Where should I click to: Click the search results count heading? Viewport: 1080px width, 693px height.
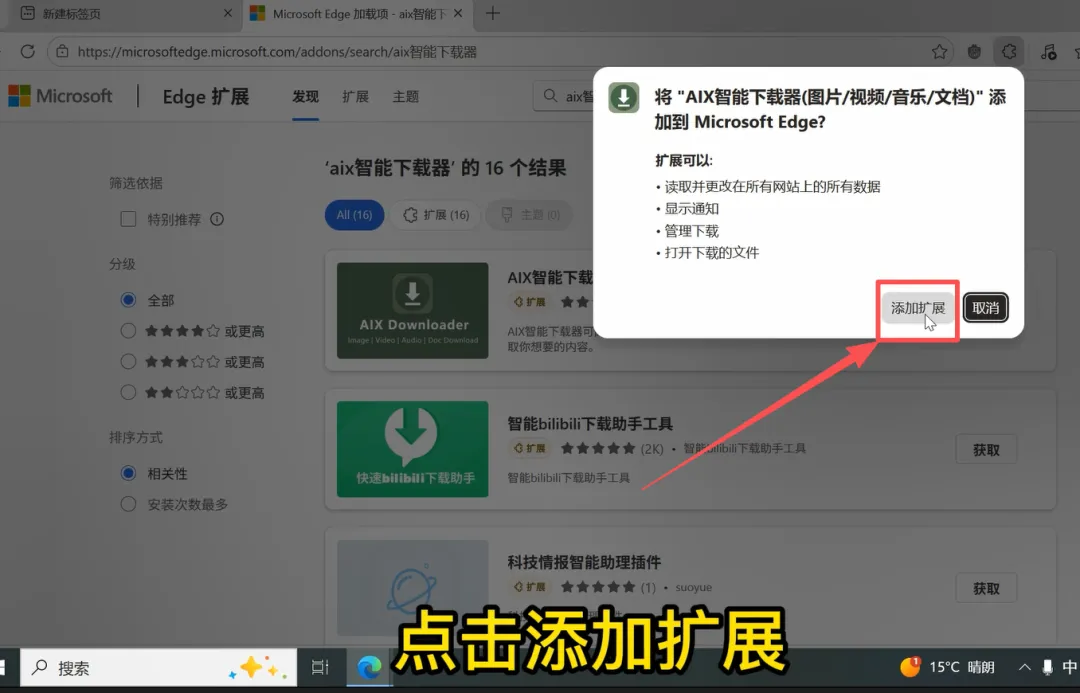click(x=446, y=167)
